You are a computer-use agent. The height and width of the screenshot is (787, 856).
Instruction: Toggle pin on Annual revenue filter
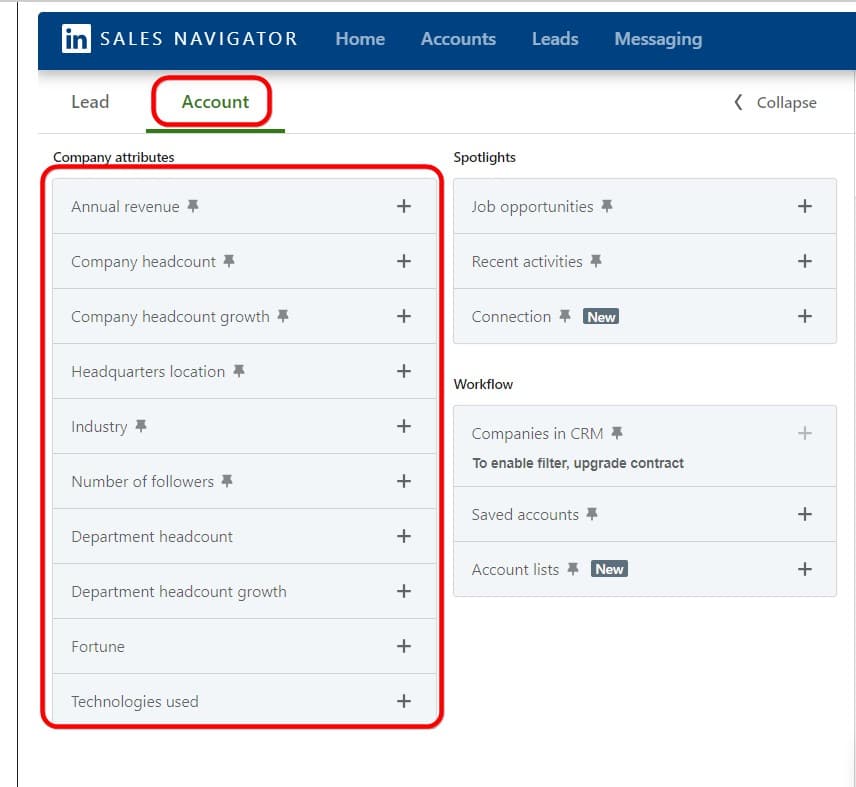coord(193,206)
